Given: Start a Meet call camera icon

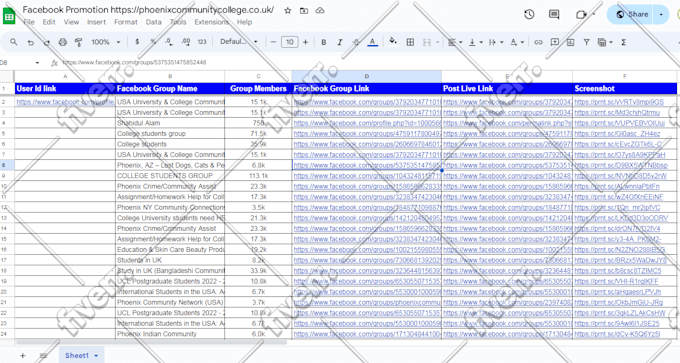Looking at the screenshot, I should [x=581, y=15].
